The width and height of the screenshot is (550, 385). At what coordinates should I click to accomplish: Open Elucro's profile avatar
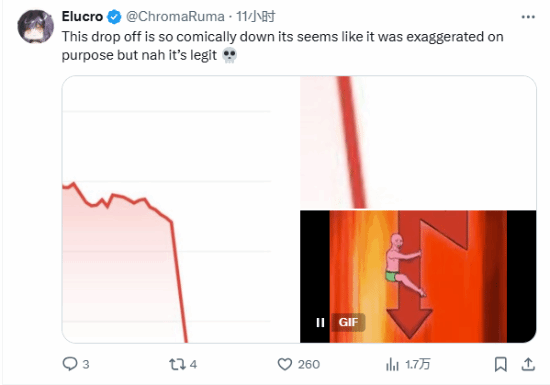[x=35, y=26]
